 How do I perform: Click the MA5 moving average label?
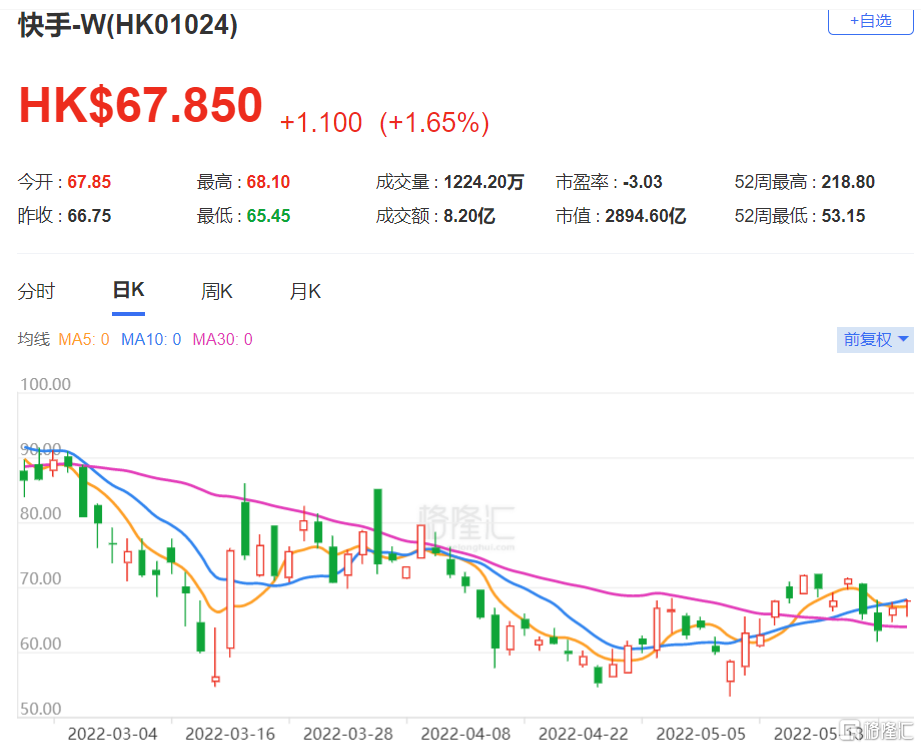pos(84,340)
